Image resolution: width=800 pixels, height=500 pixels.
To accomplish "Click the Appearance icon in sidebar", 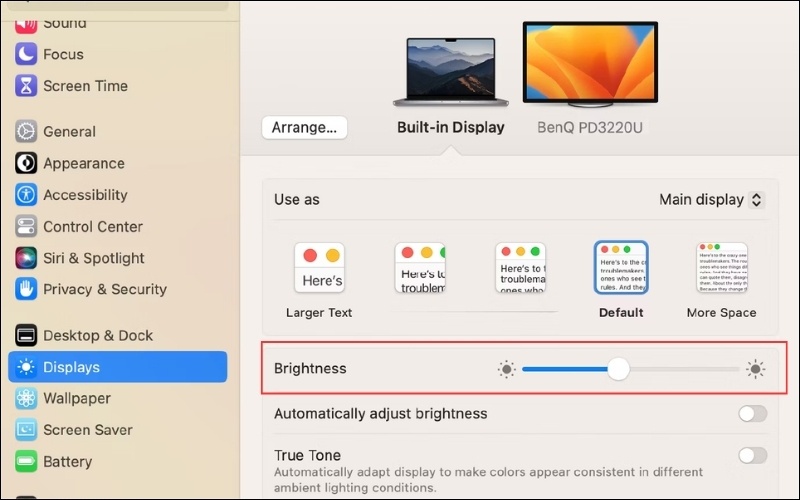I will pos(26,163).
